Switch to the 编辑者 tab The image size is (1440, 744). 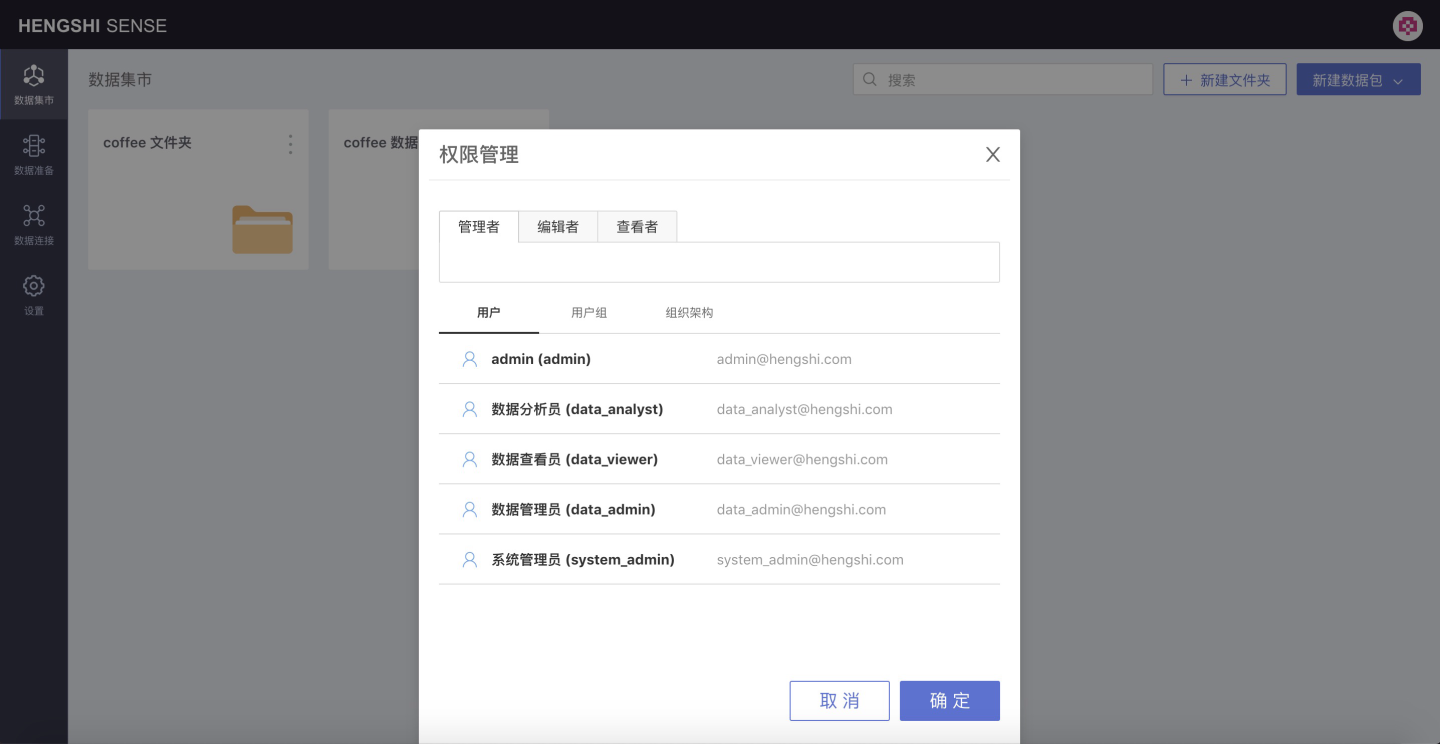pos(558,227)
